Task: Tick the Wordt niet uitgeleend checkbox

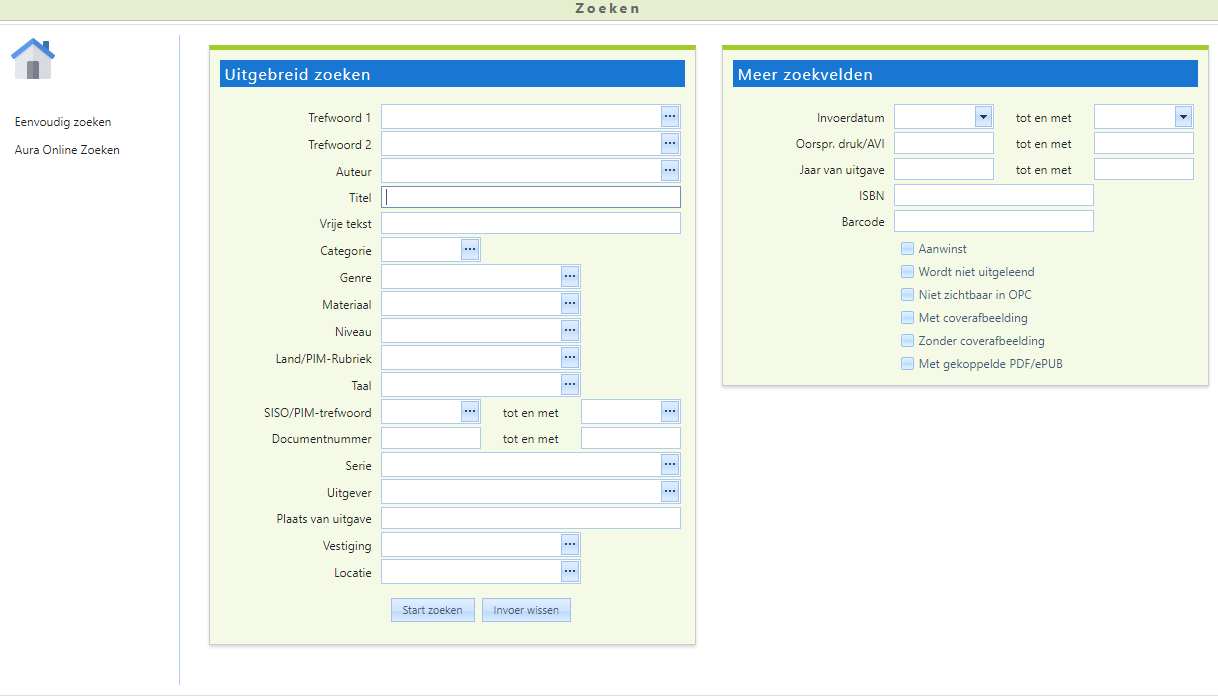Action: [908, 272]
